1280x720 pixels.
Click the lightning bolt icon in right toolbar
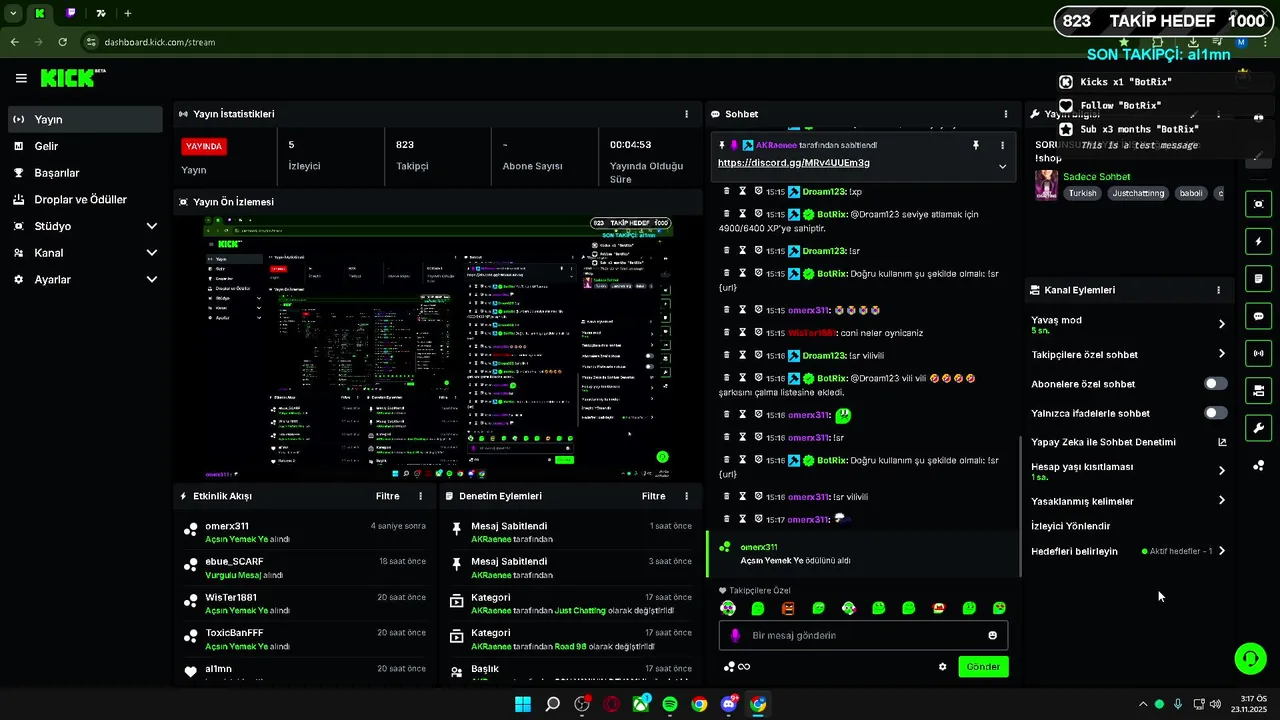(x=1258, y=241)
